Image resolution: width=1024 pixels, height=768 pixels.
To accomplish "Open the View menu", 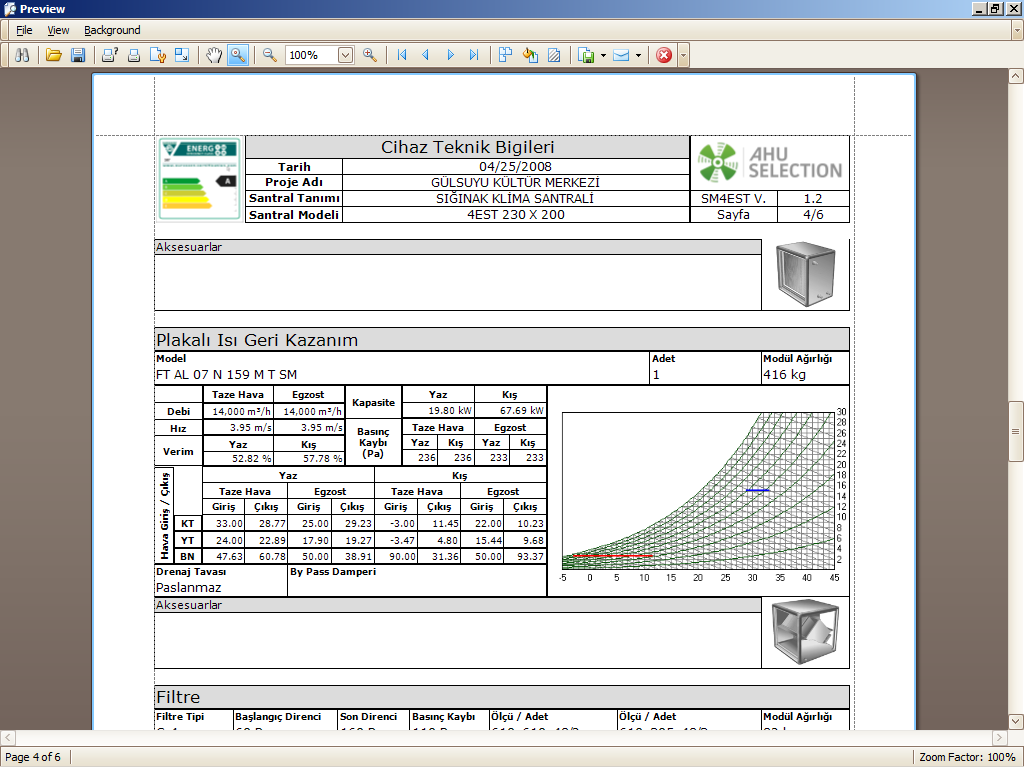I will point(58,30).
